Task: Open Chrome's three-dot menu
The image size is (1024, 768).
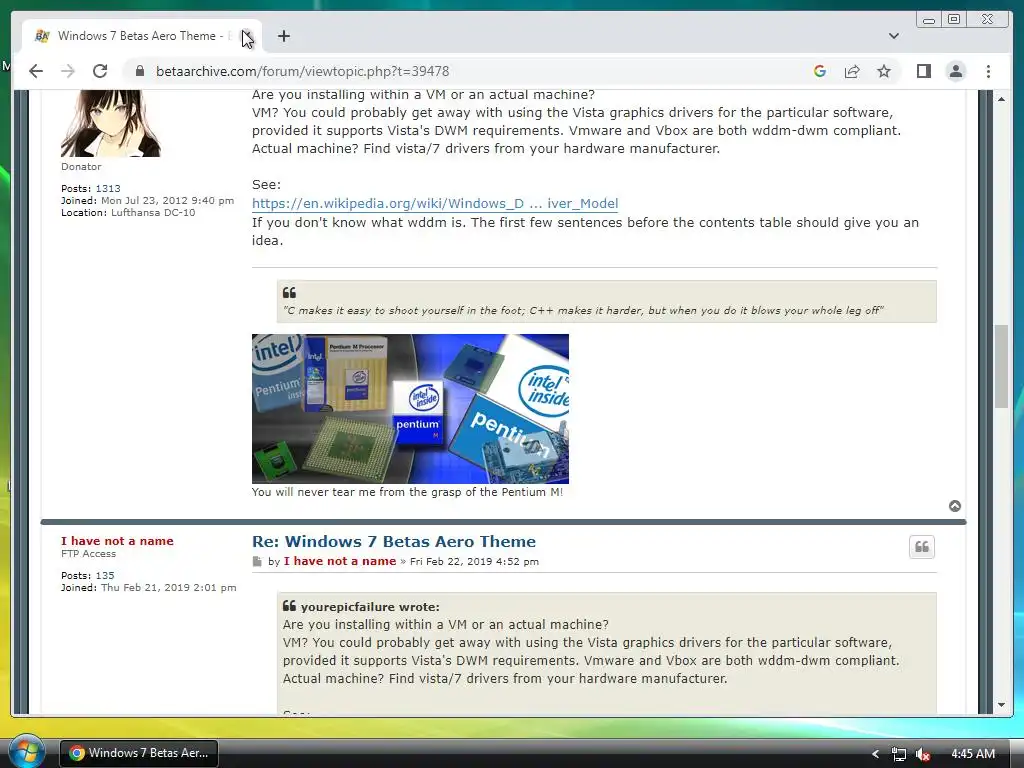Action: 989,71
